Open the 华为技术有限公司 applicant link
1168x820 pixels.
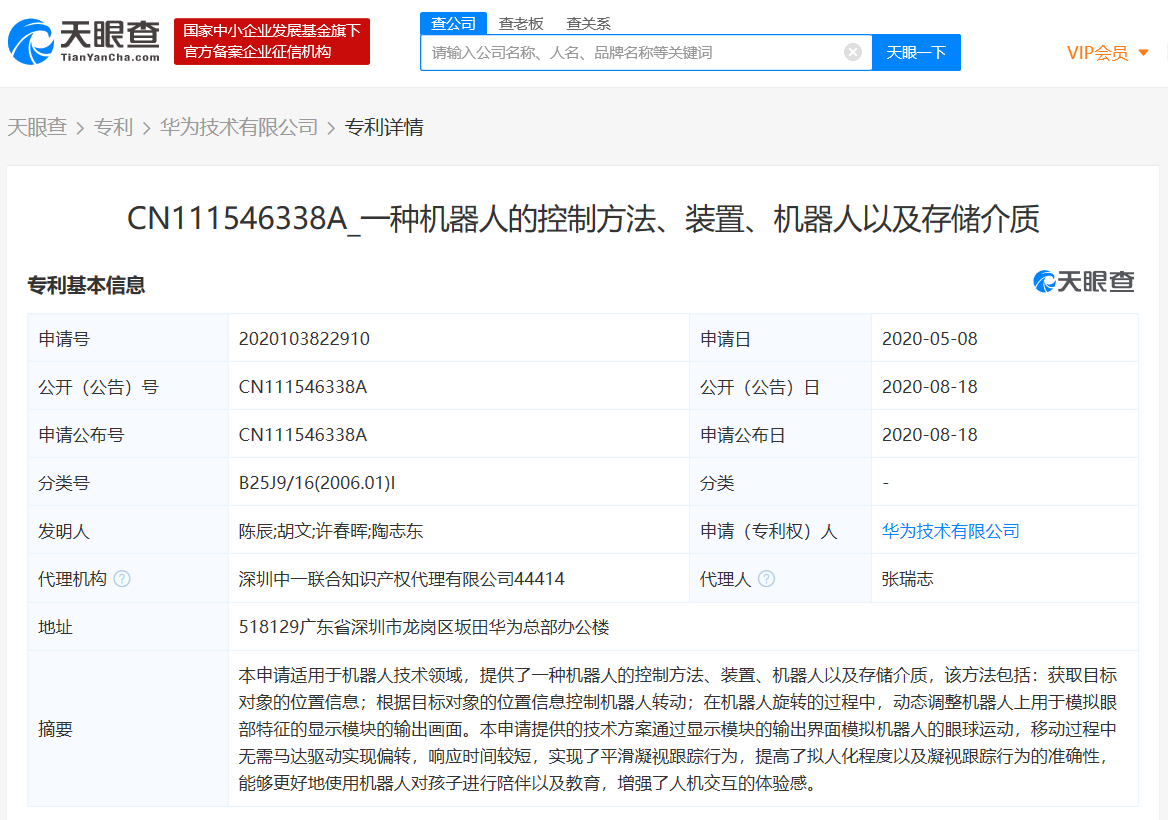click(951, 531)
